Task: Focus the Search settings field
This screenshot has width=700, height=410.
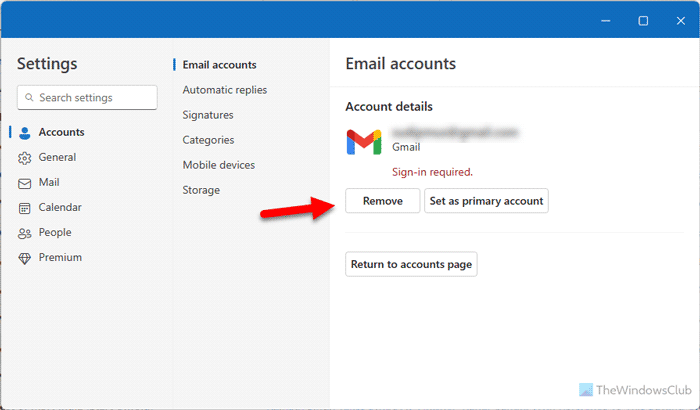Action: pos(95,98)
